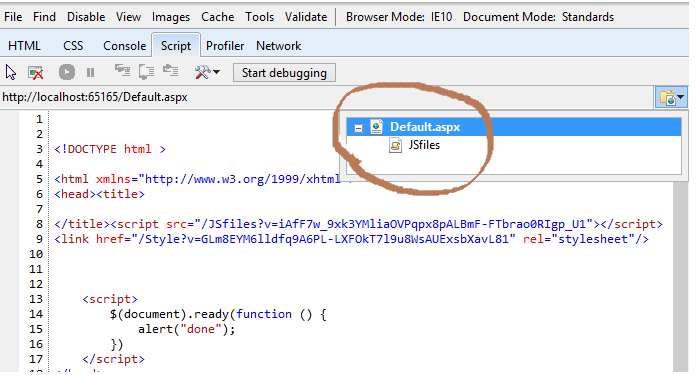Switch to the Profiler tab
This screenshot has width=696, height=375.
click(225, 46)
